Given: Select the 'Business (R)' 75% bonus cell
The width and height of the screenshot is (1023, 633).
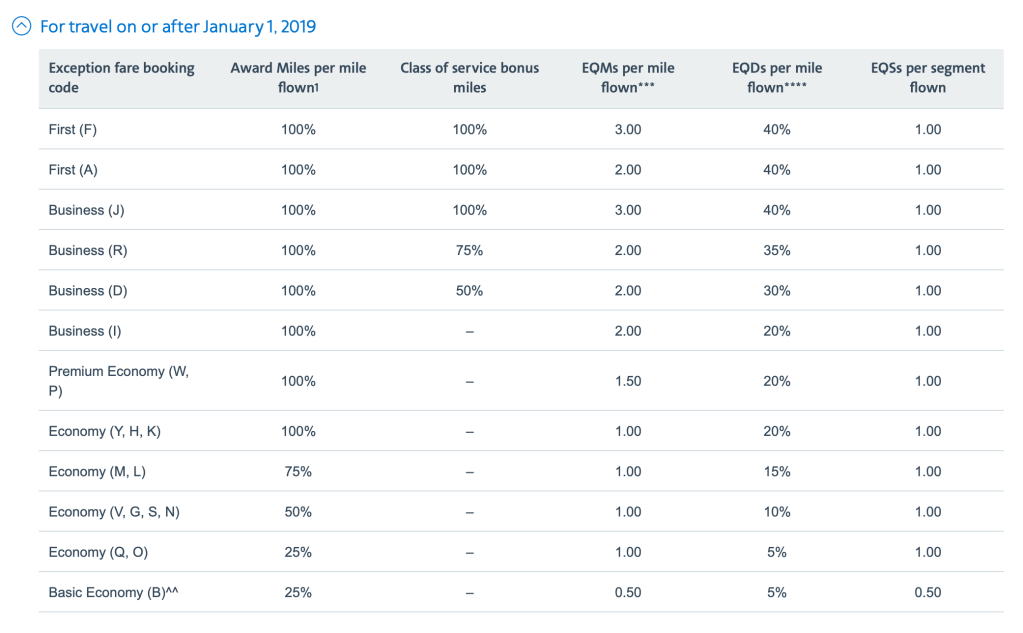Looking at the screenshot, I should 469,251.
